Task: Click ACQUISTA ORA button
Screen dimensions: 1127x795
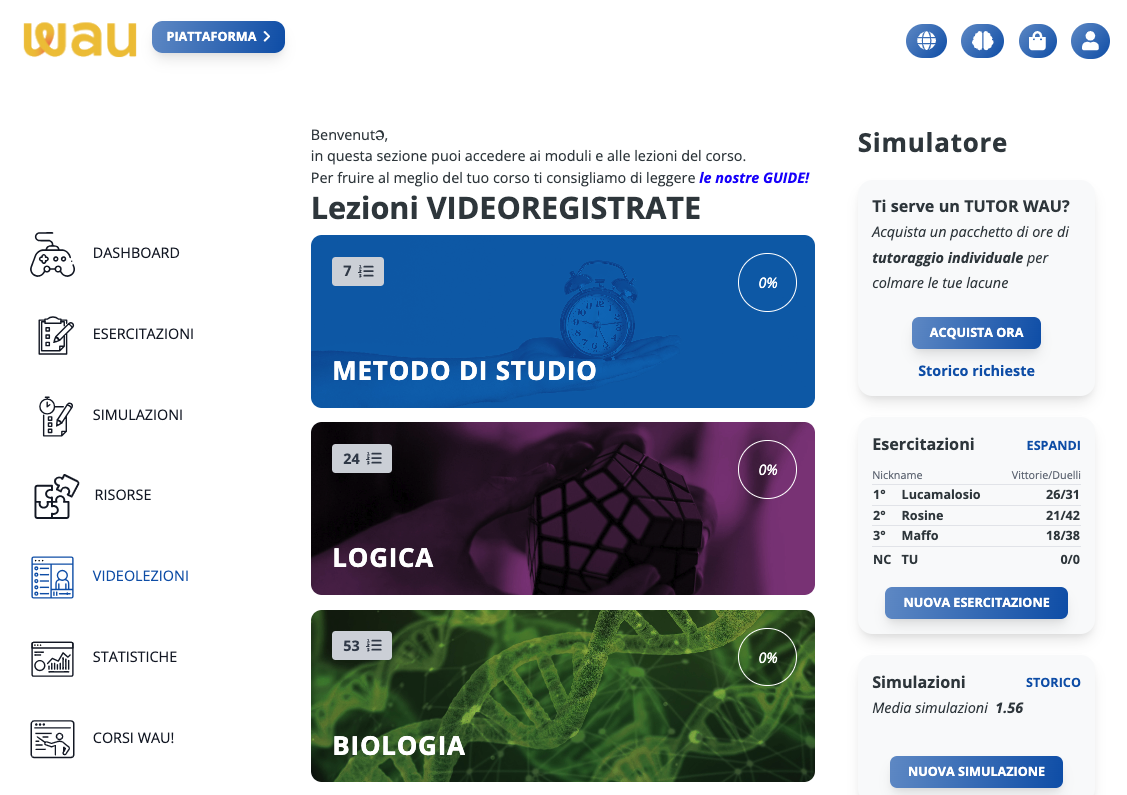Action: point(976,333)
